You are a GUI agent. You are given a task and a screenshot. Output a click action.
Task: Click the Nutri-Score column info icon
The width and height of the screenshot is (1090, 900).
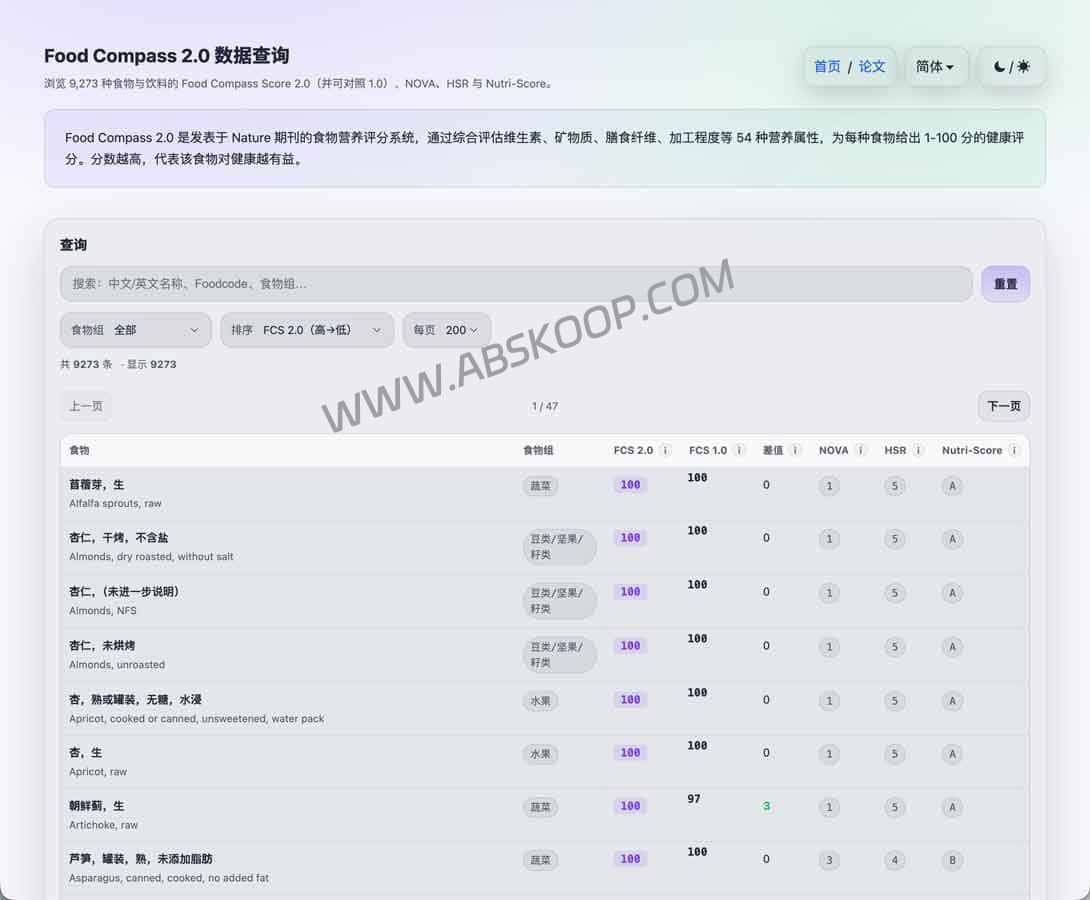(1013, 448)
